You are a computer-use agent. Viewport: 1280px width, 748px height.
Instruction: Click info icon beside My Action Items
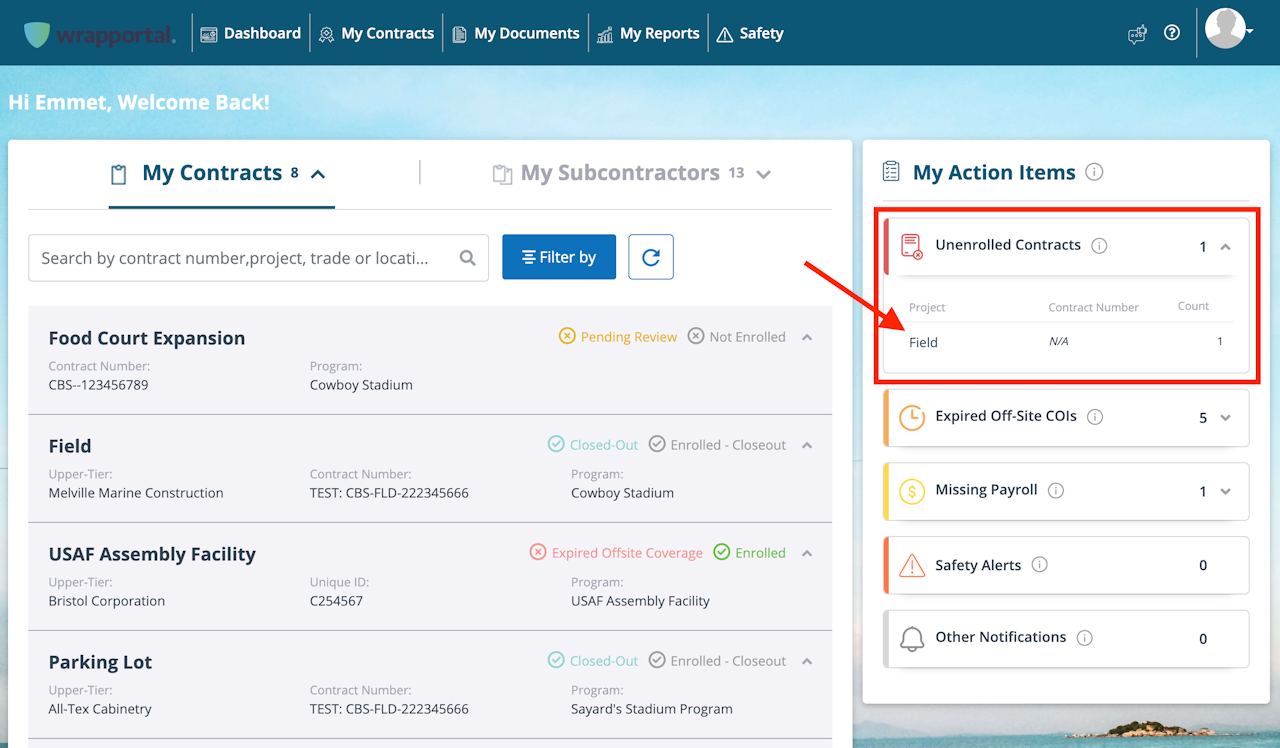(1094, 172)
